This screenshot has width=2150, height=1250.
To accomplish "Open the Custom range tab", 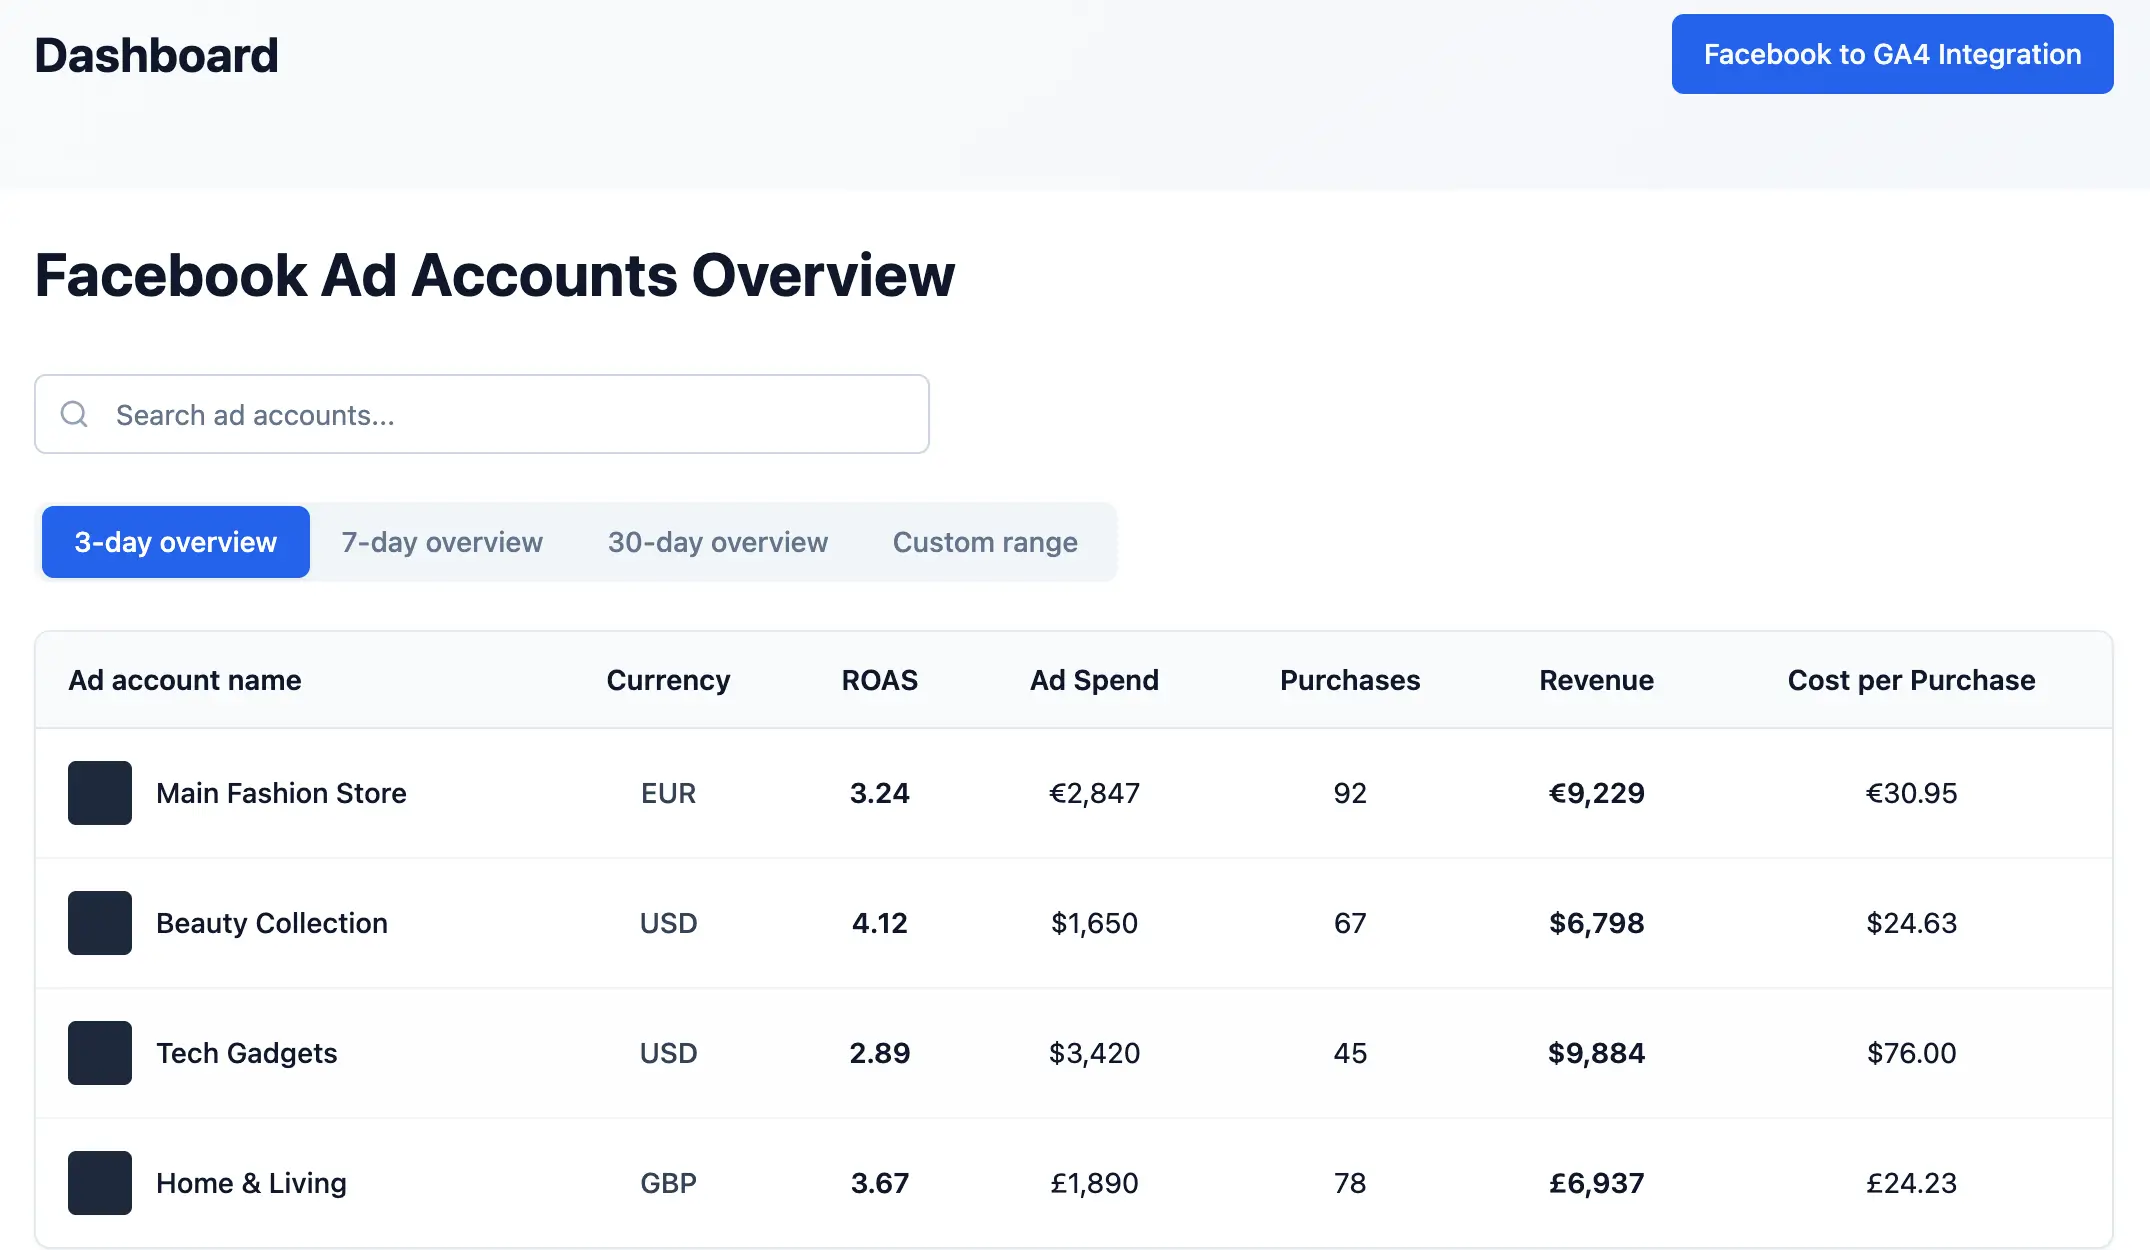I will pyautogui.click(x=985, y=542).
